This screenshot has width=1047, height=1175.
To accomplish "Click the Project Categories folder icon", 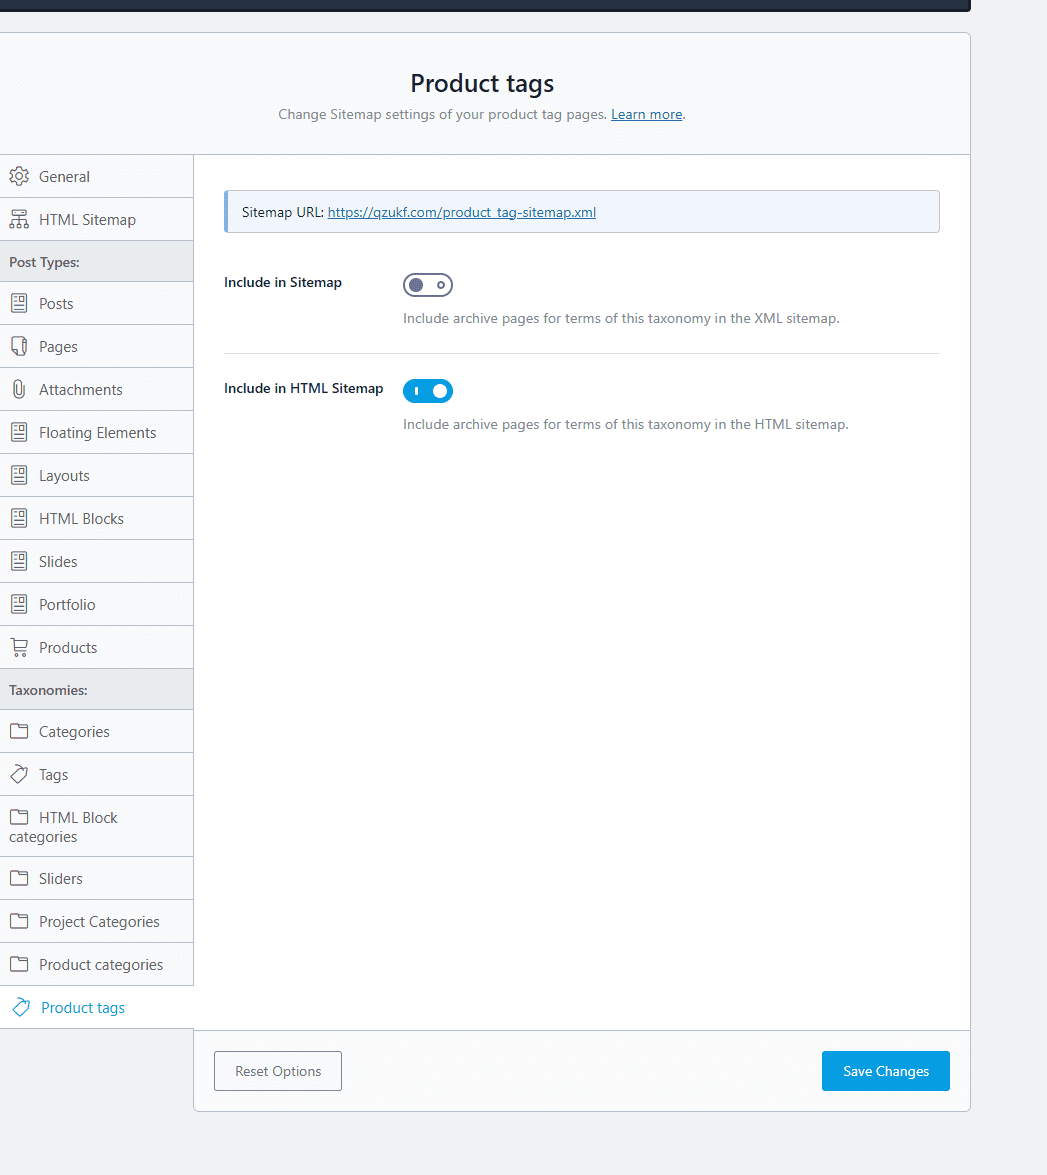I will [x=19, y=921].
